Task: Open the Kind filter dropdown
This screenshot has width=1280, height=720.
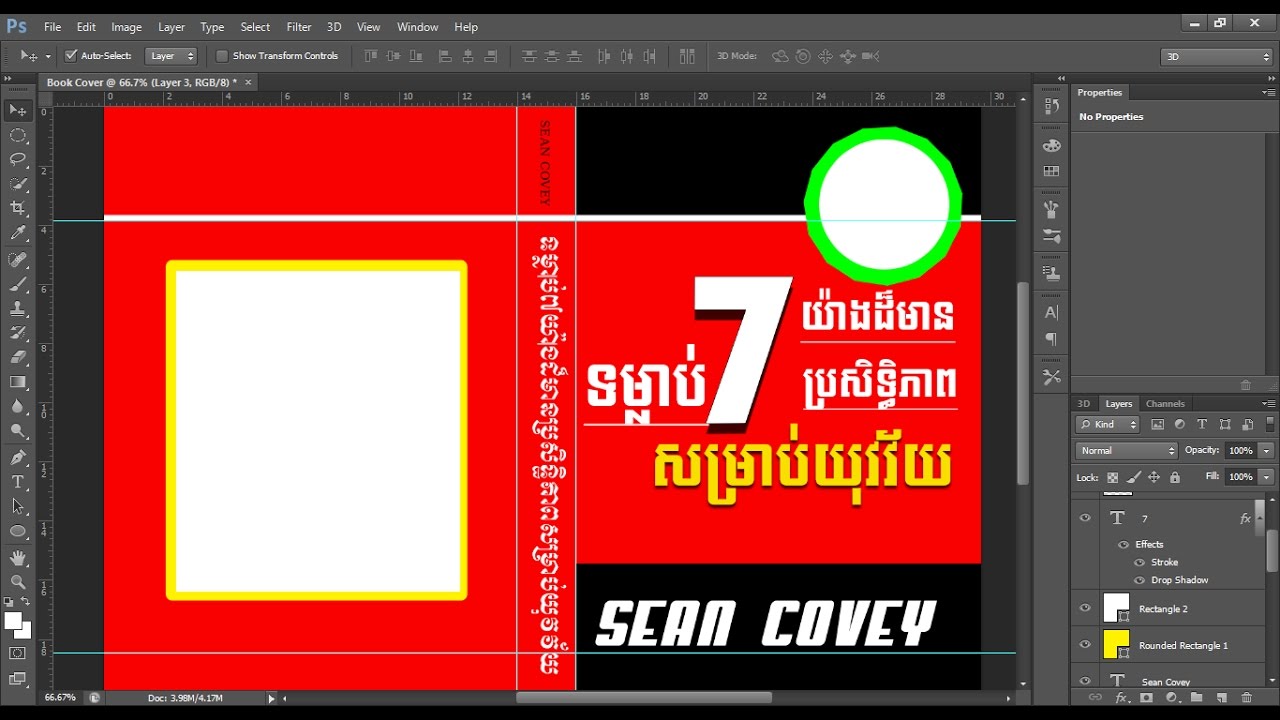Action: pyautogui.click(x=1108, y=424)
